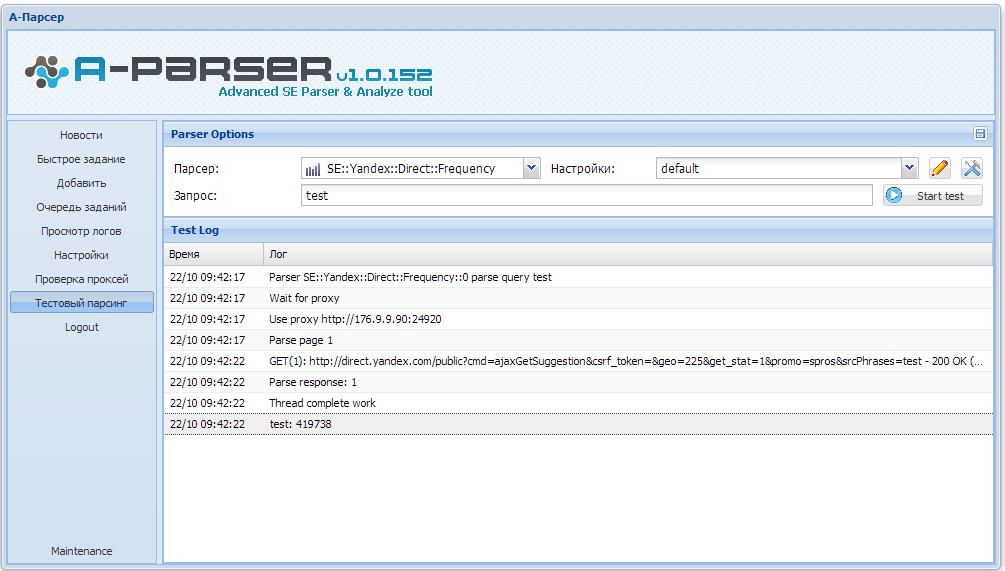Open the parser selection dropdown arrow

point(531,168)
